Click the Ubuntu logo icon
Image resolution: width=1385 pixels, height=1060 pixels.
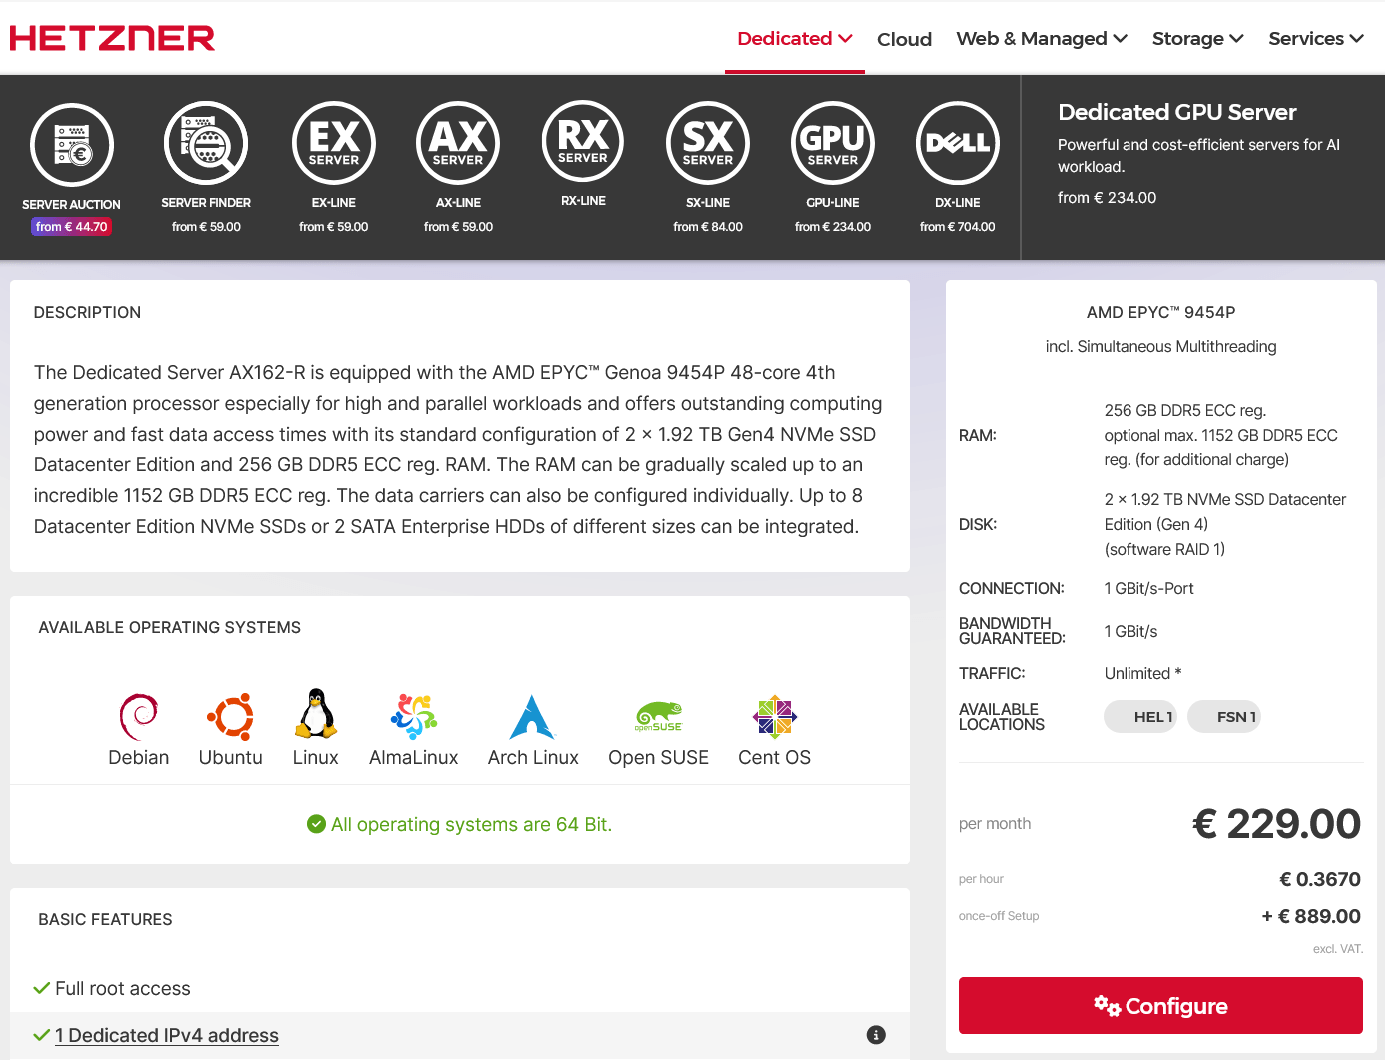click(x=231, y=717)
